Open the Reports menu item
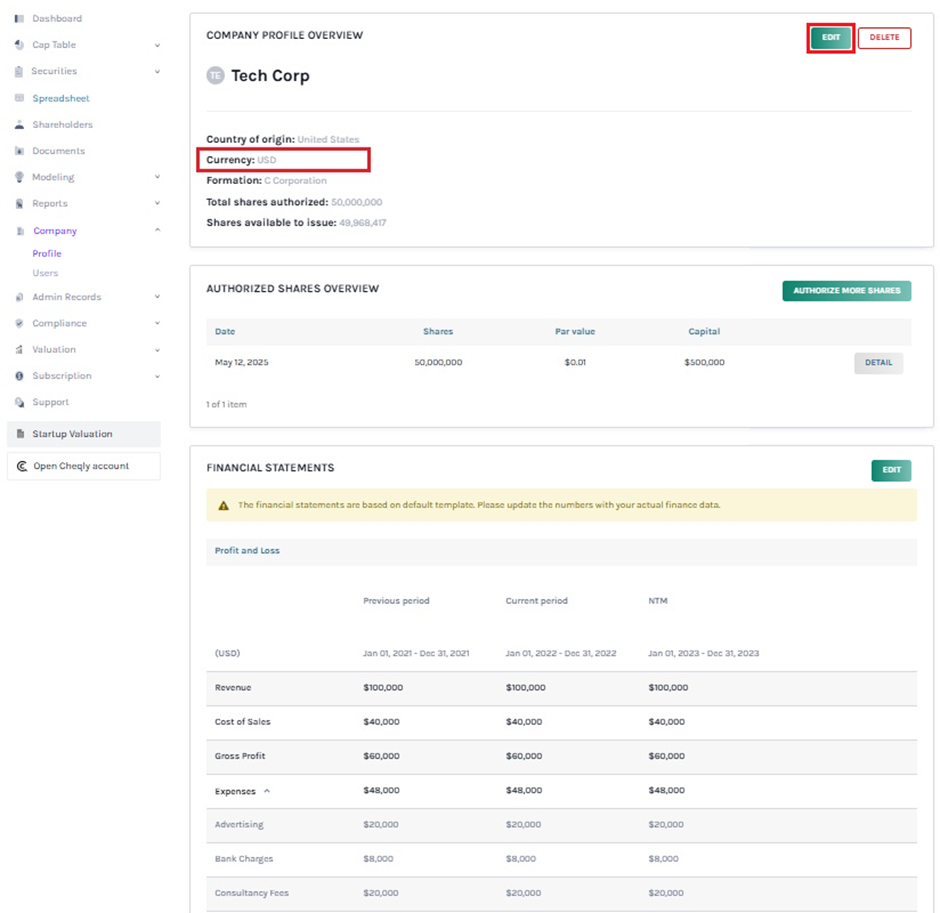 (50, 204)
